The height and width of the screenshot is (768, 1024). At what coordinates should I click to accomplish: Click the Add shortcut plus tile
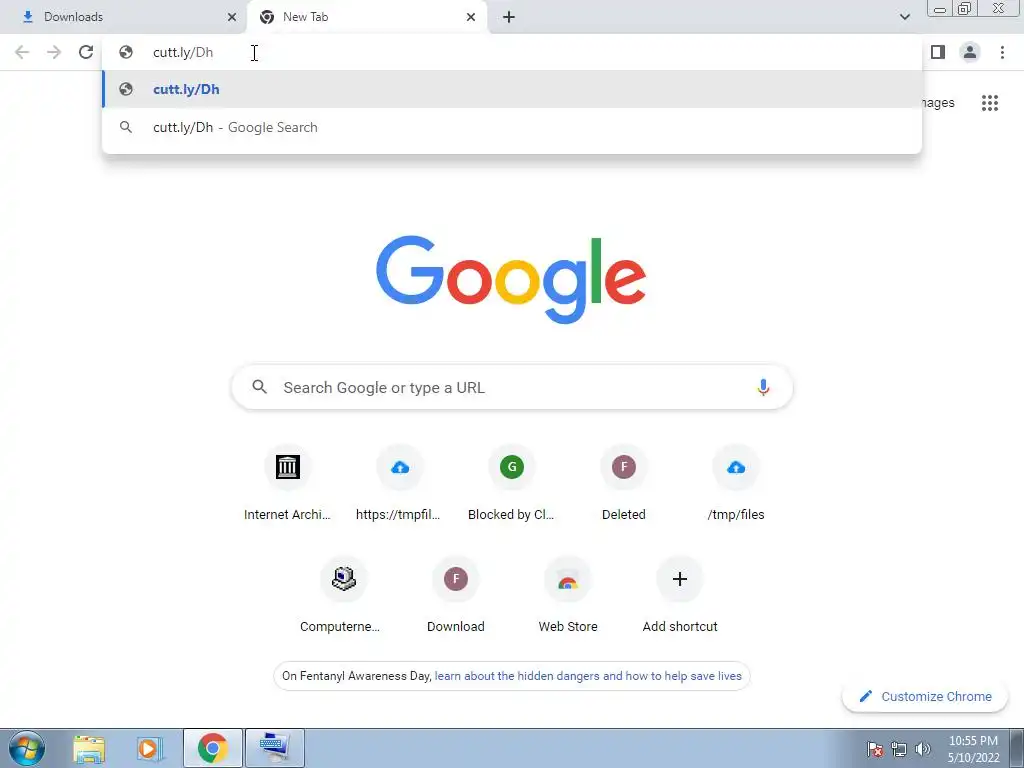click(x=680, y=596)
